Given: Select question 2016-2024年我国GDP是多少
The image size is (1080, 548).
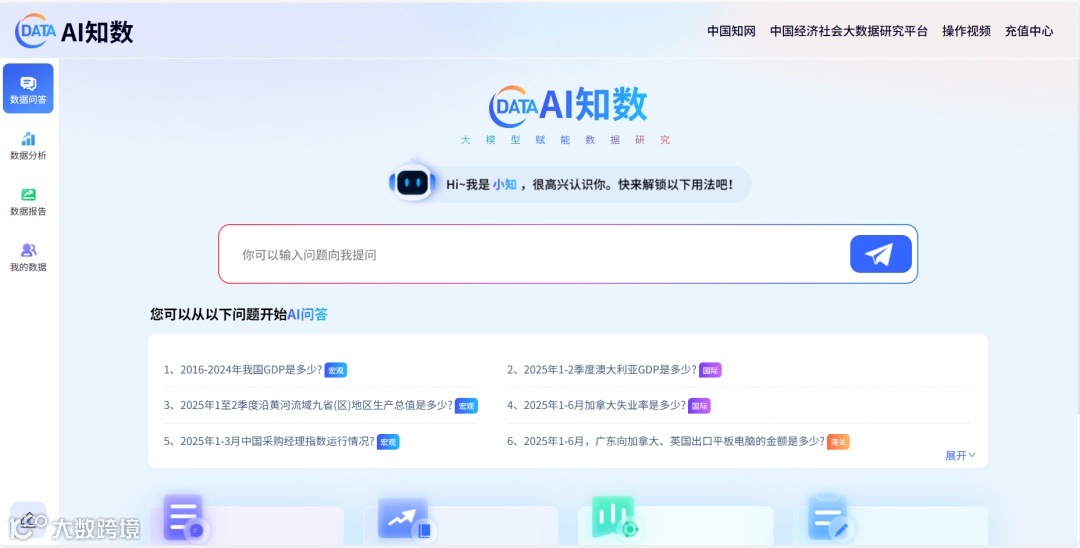Looking at the screenshot, I should pyautogui.click(x=243, y=370).
